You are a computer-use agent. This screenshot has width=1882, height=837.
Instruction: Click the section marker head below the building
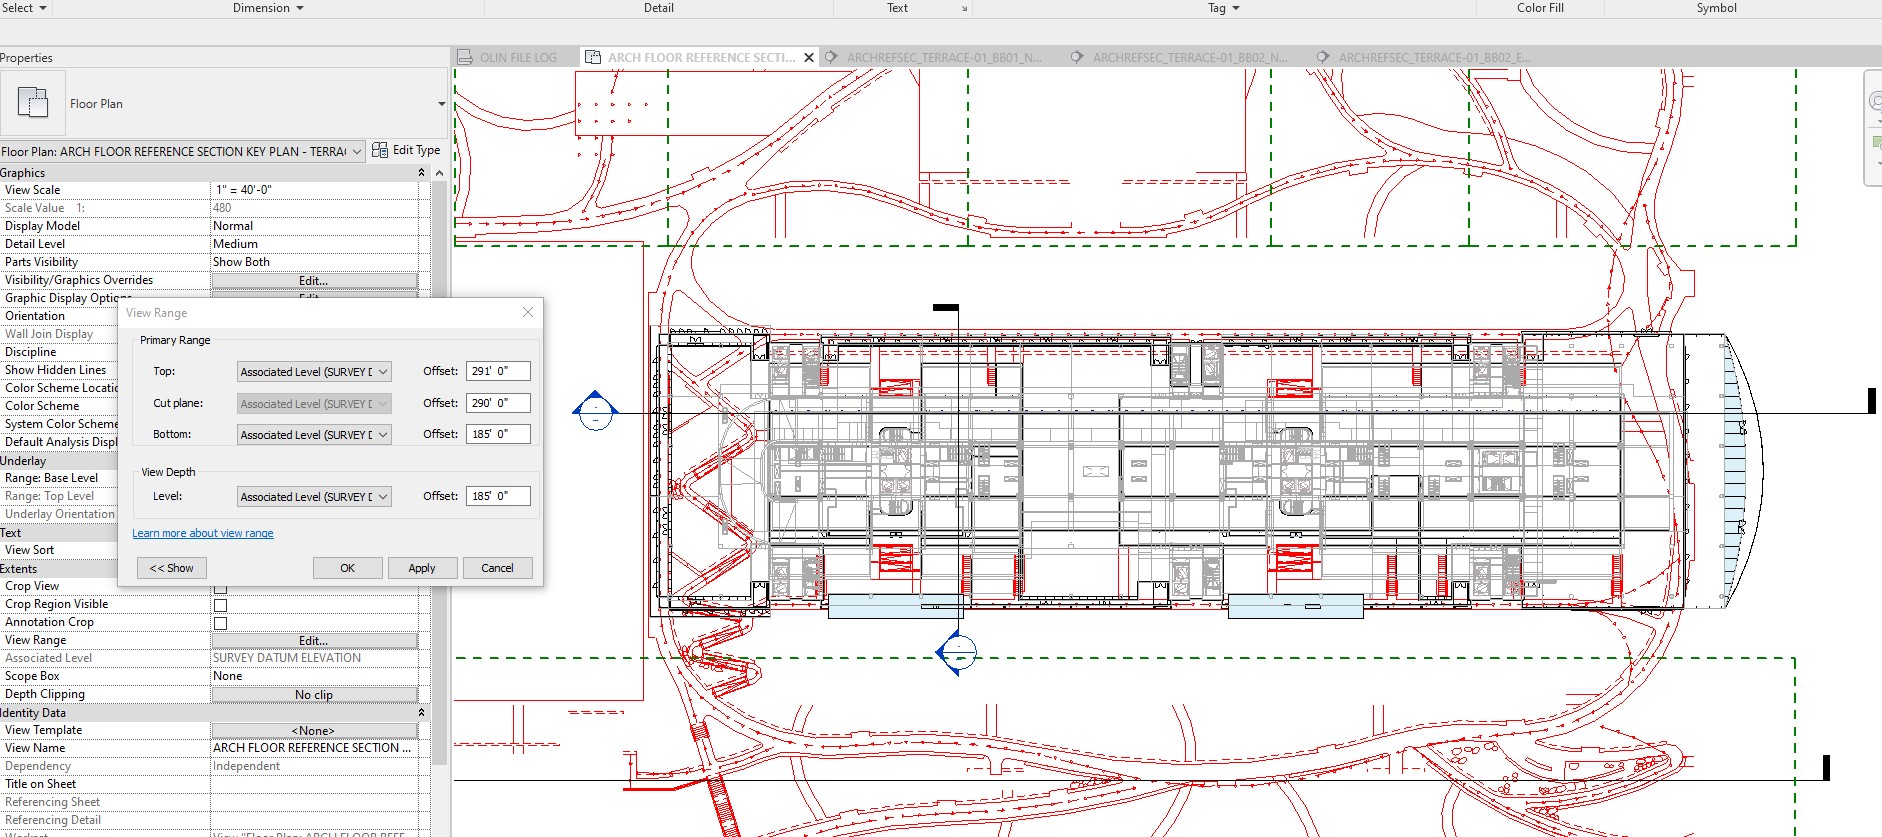click(x=957, y=653)
